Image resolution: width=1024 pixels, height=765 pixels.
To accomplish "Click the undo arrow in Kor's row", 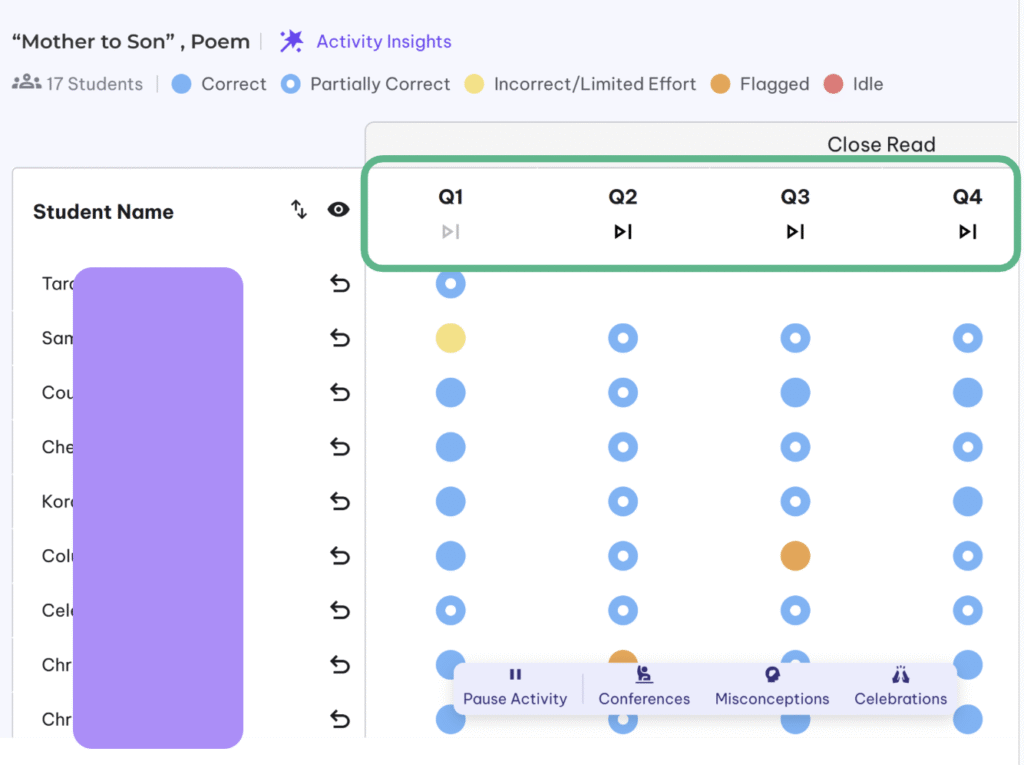I will click(x=340, y=501).
